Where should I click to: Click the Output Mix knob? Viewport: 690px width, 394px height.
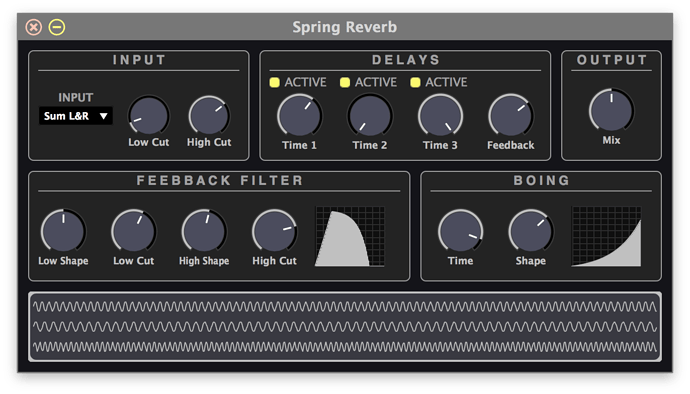tap(611, 110)
